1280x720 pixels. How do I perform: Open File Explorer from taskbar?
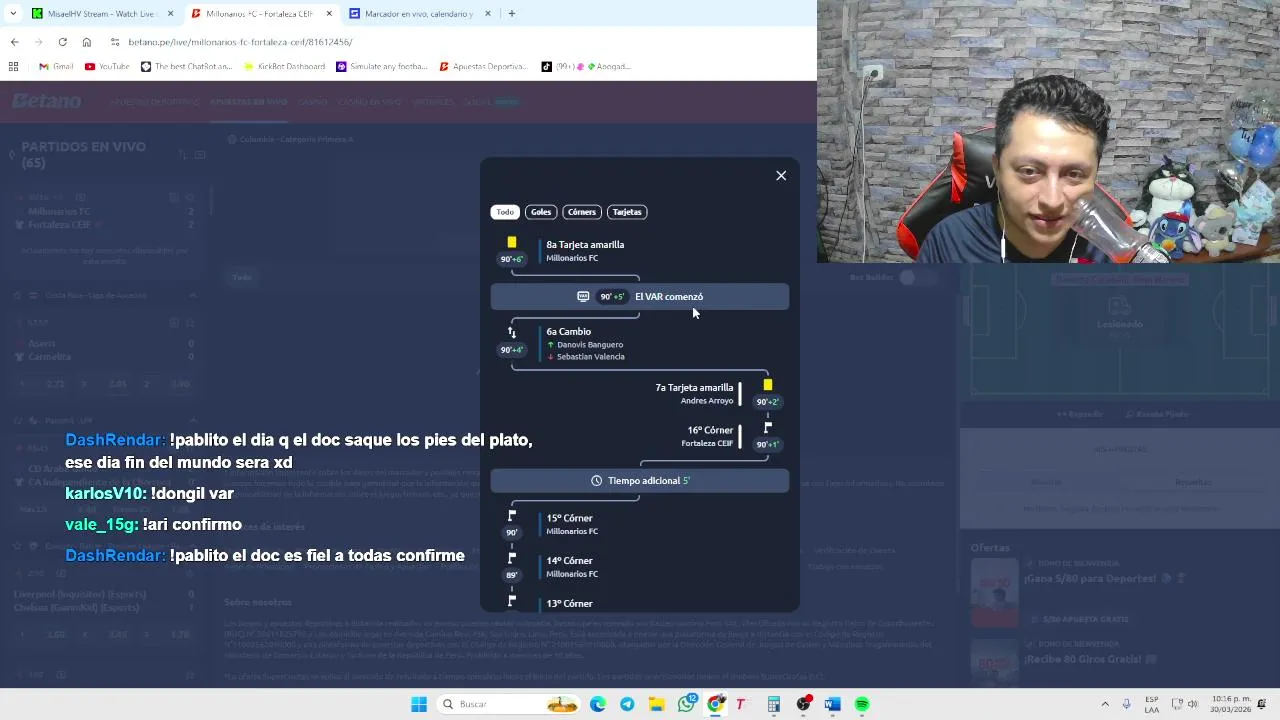click(x=656, y=704)
